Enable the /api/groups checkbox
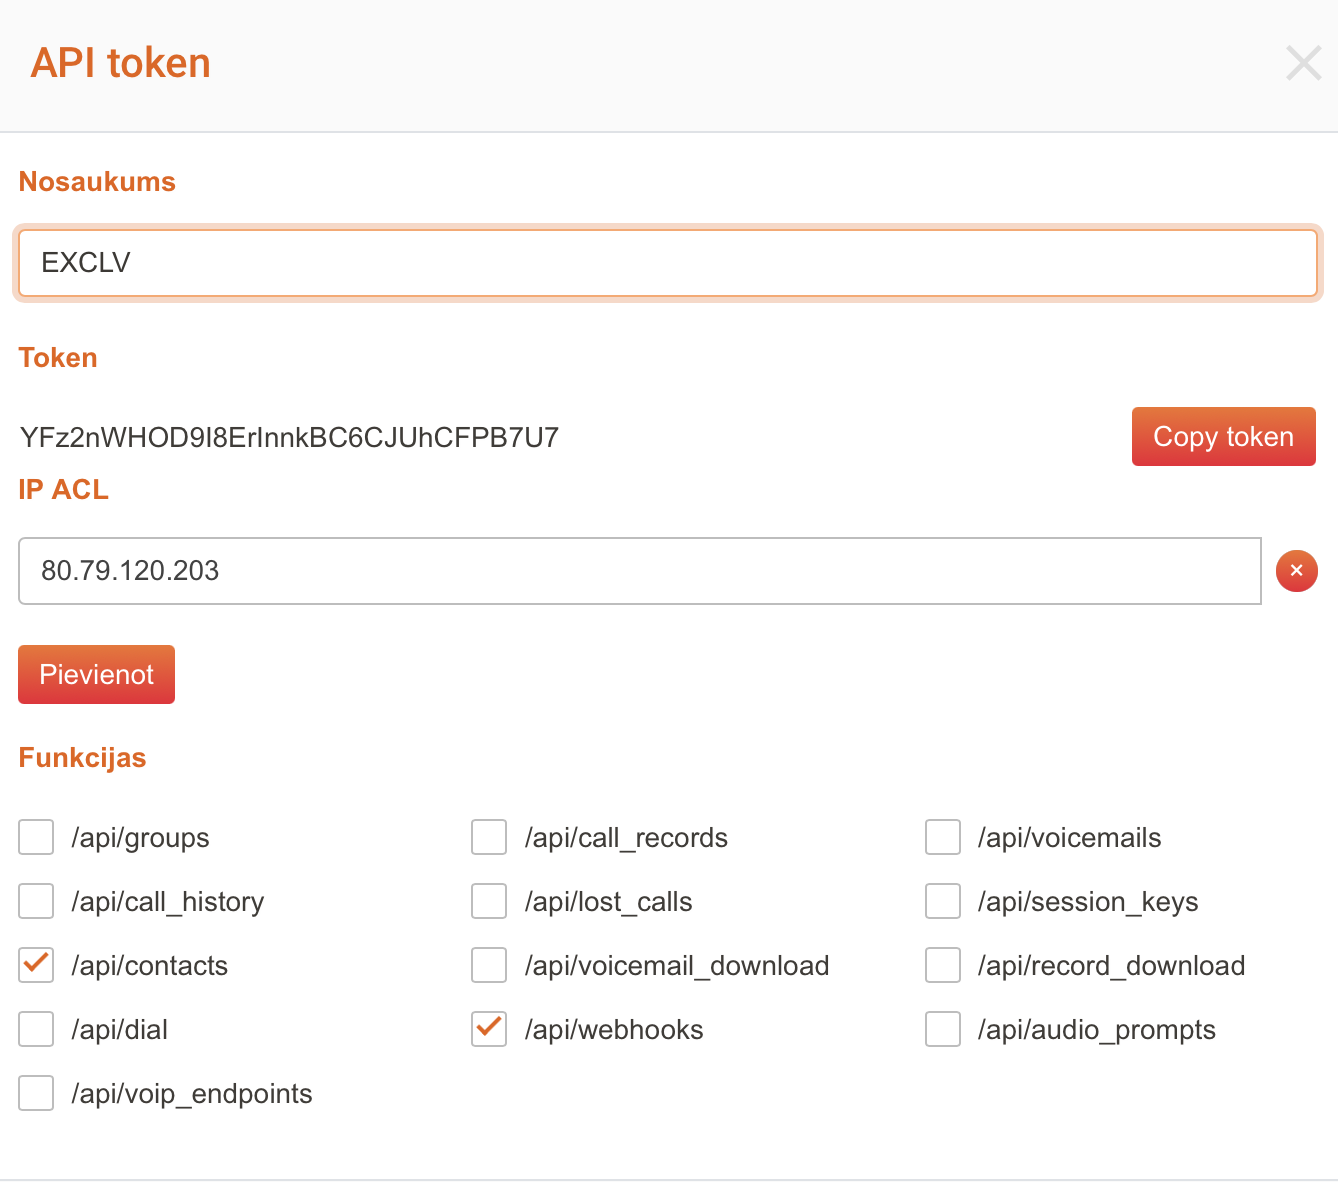This screenshot has height=1182, width=1338. [36, 838]
